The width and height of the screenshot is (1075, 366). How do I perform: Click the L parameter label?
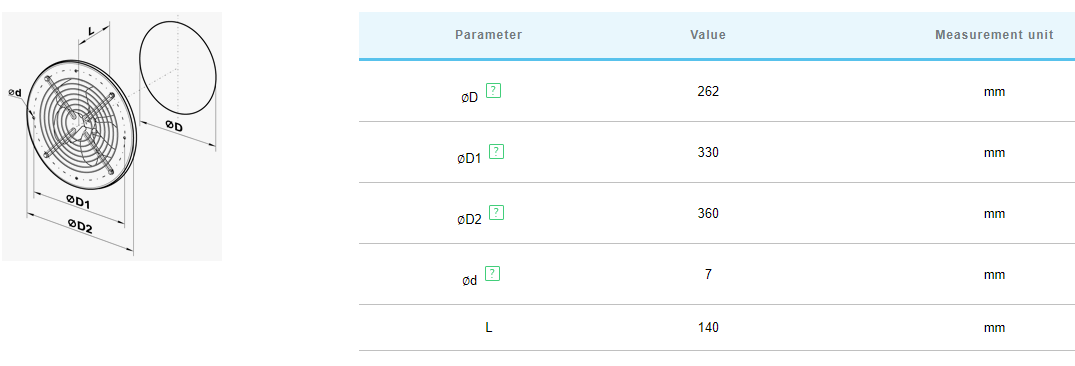(489, 328)
